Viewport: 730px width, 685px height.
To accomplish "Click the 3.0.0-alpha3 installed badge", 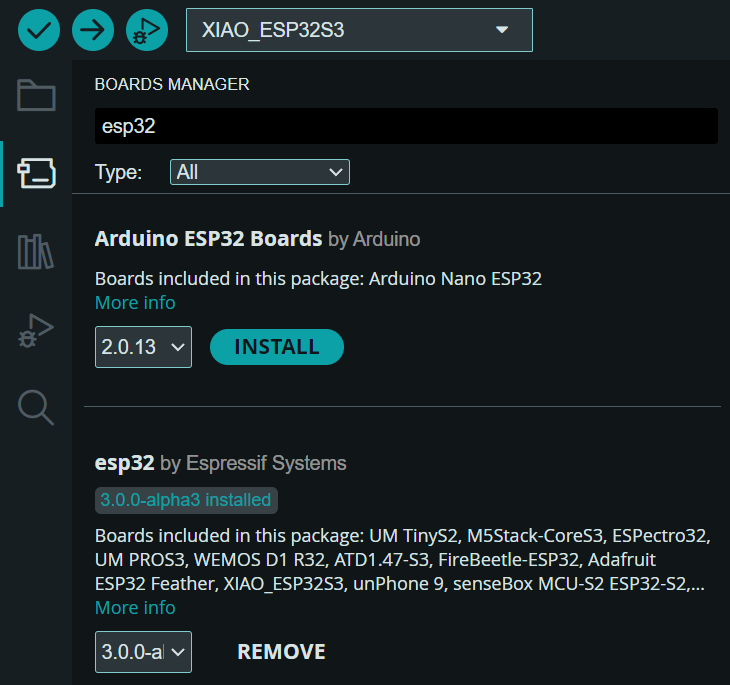I will coord(186,500).
